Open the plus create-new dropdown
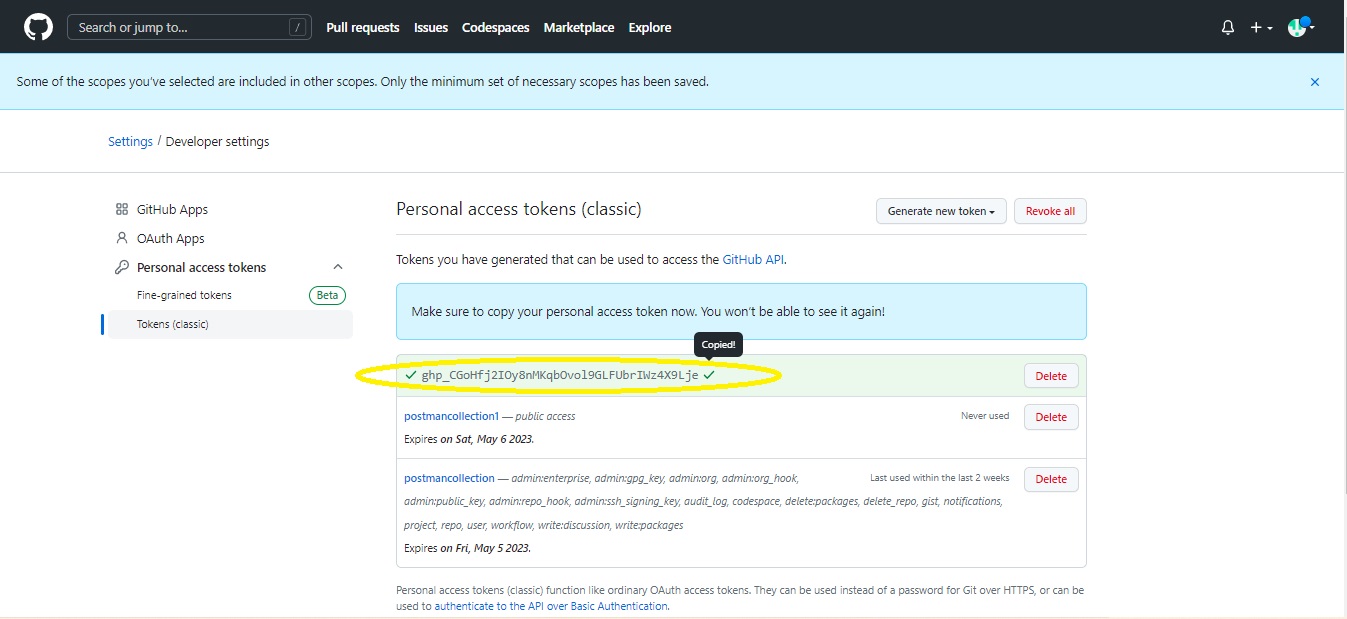 tap(1260, 28)
